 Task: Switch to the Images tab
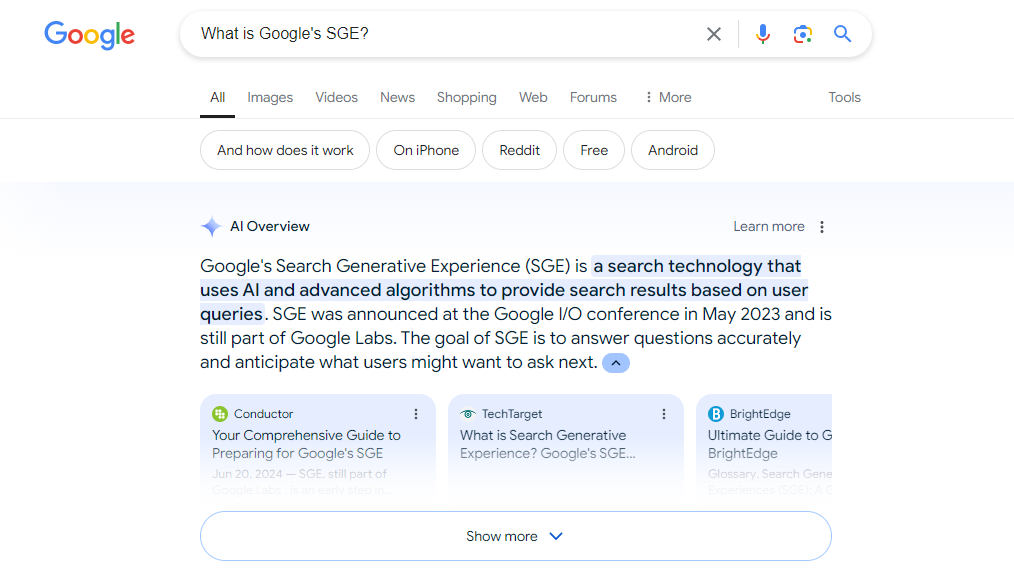(270, 97)
